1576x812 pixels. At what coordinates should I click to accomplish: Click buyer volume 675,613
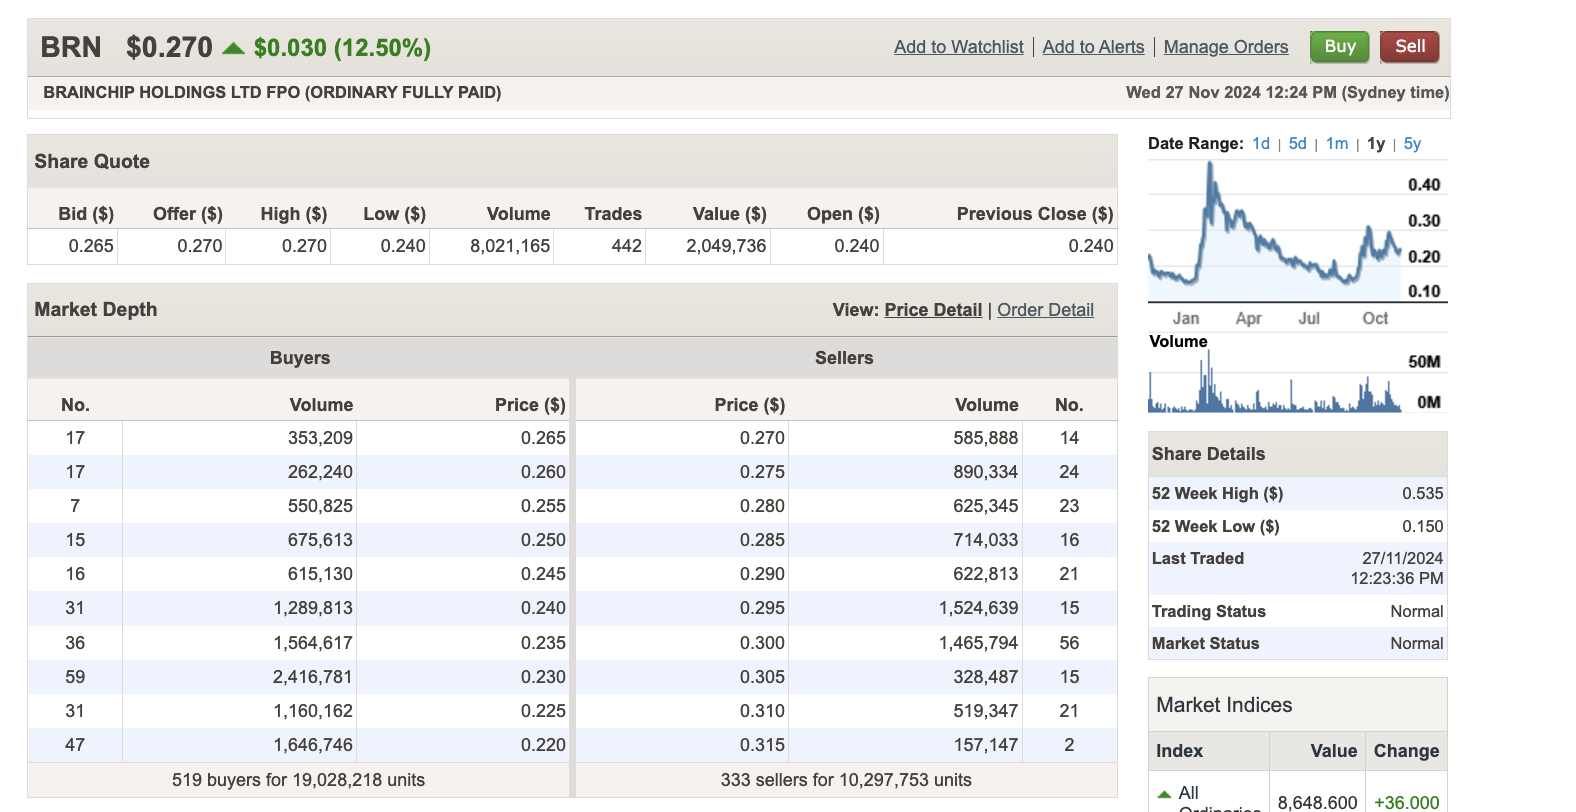click(x=320, y=540)
